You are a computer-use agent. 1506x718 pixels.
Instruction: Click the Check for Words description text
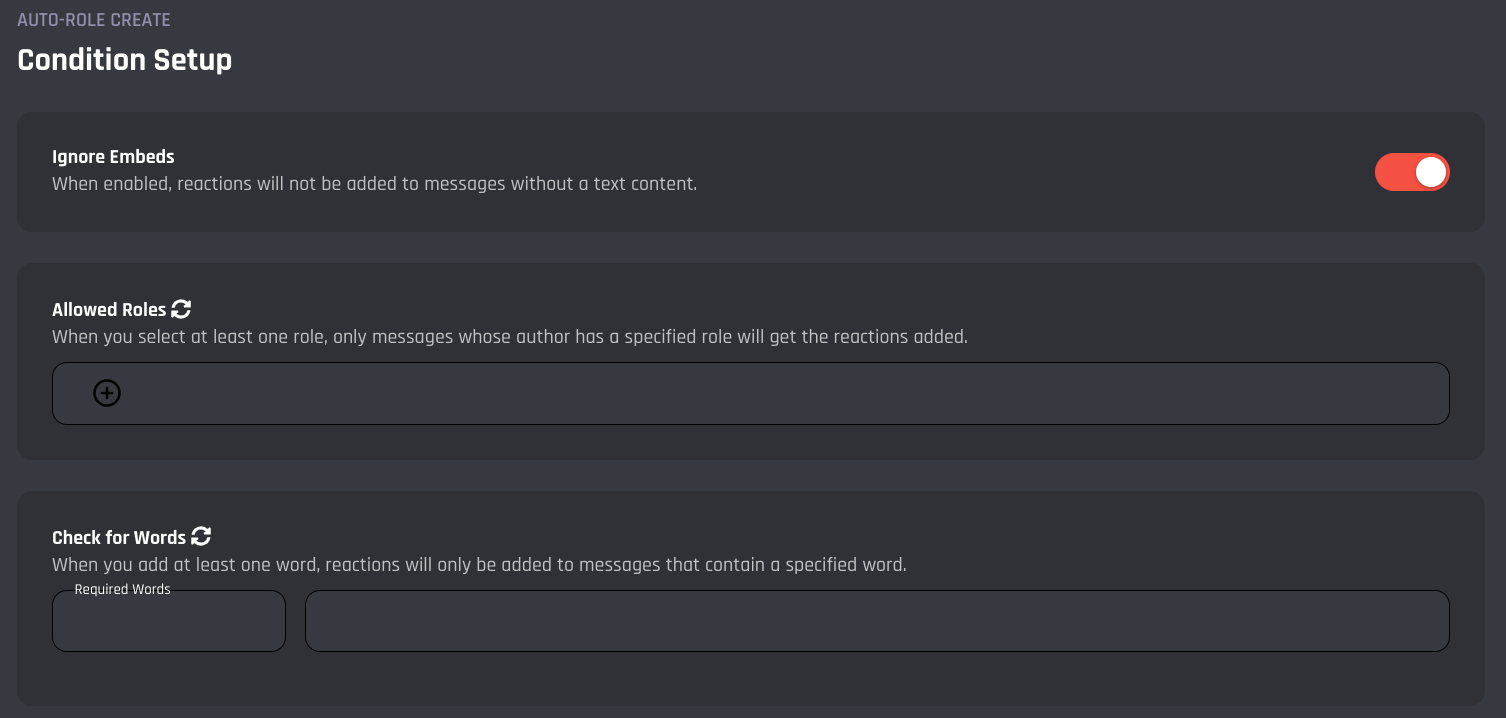pos(478,565)
